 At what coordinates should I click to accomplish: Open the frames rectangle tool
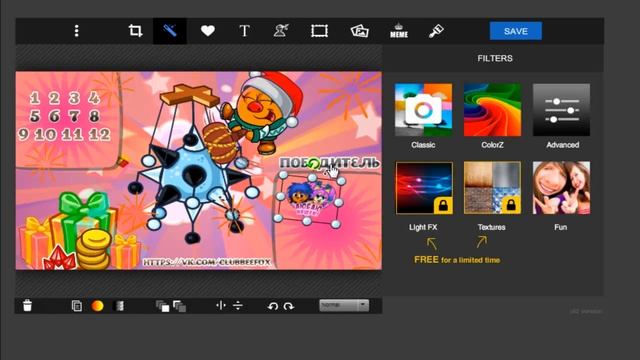pyautogui.click(x=319, y=31)
